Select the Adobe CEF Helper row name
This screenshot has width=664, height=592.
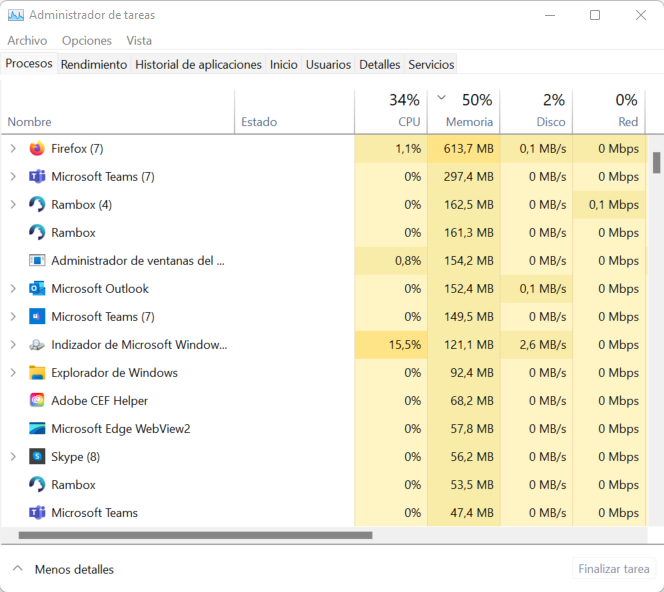point(100,401)
